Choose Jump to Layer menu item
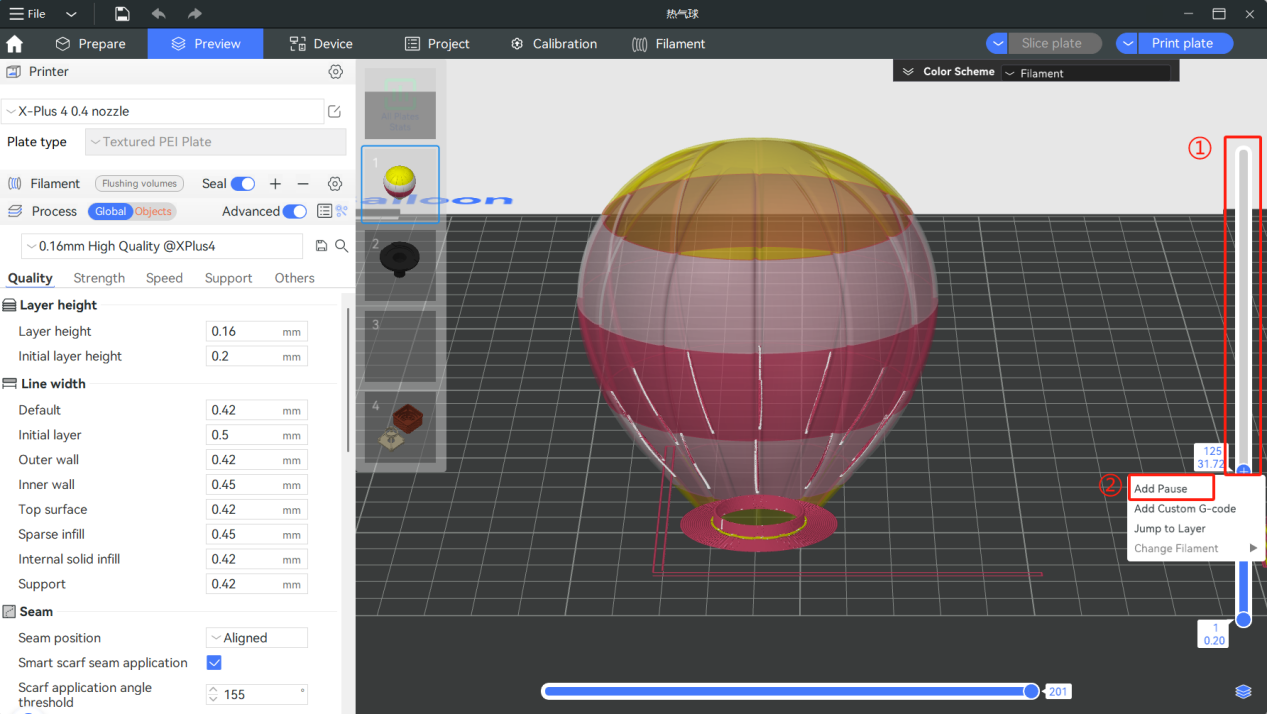Image resolution: width=1267 pixels, height=714 pixels. [1170, 529]
